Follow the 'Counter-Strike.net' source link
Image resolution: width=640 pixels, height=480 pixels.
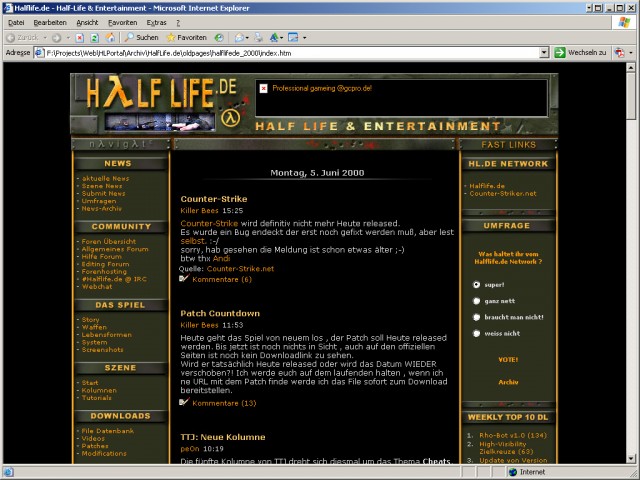[240, 269]
